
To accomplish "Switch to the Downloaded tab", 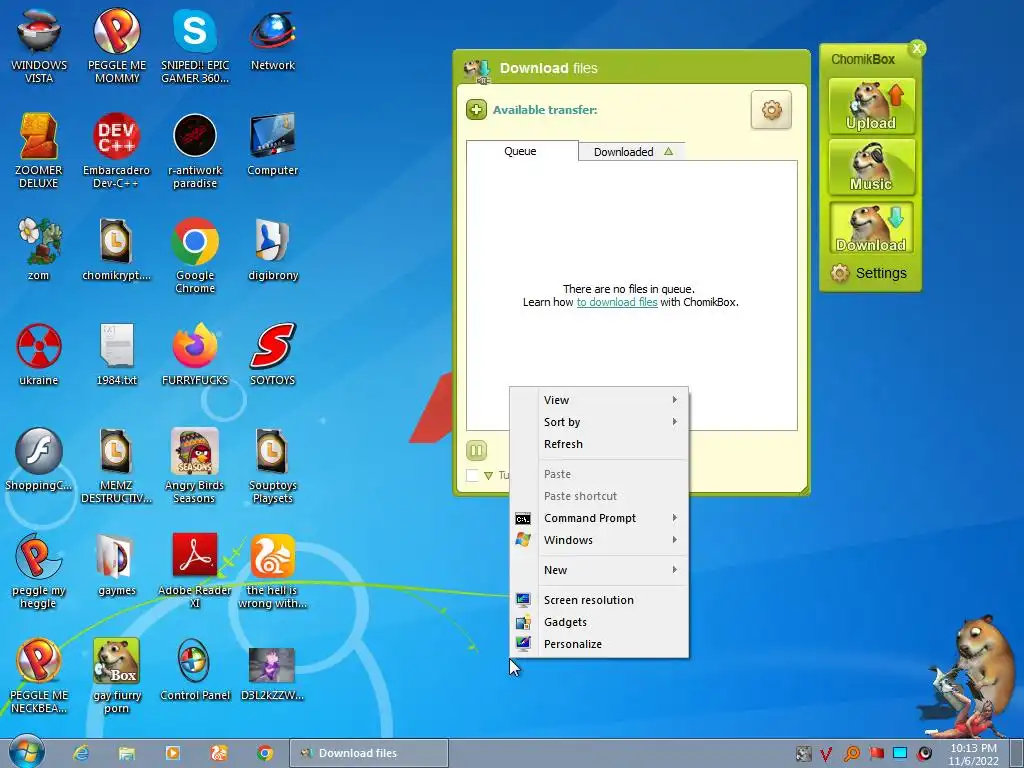I will (x=632, y=152).
